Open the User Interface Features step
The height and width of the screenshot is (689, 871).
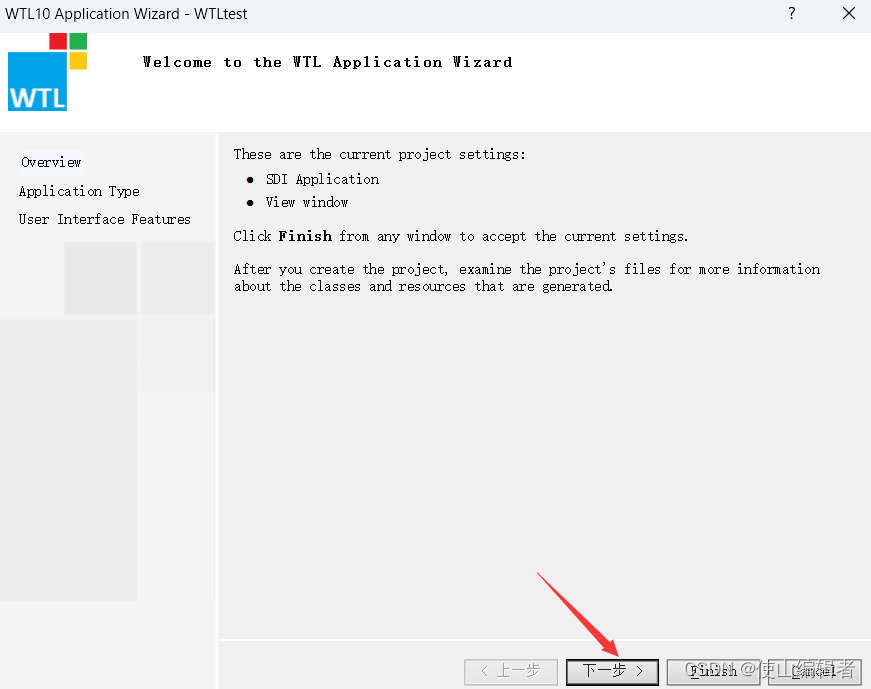pos(105,219)
